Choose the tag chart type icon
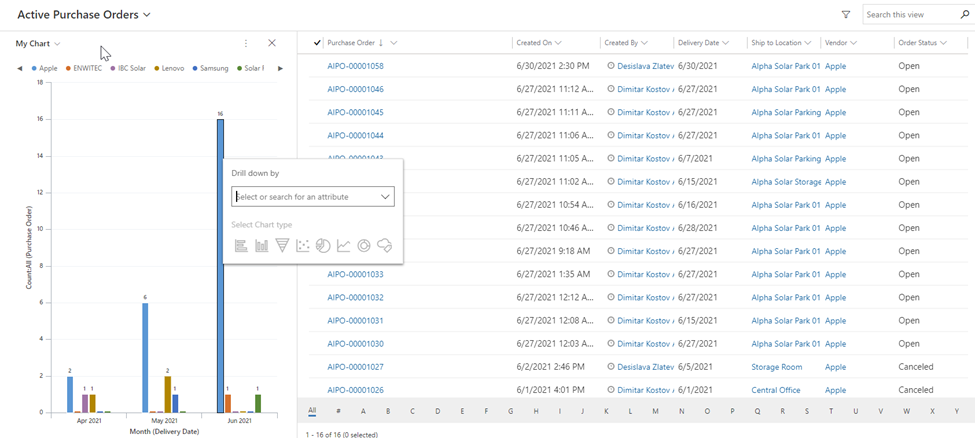Screen dimensions: 975x438 [384, 246]
